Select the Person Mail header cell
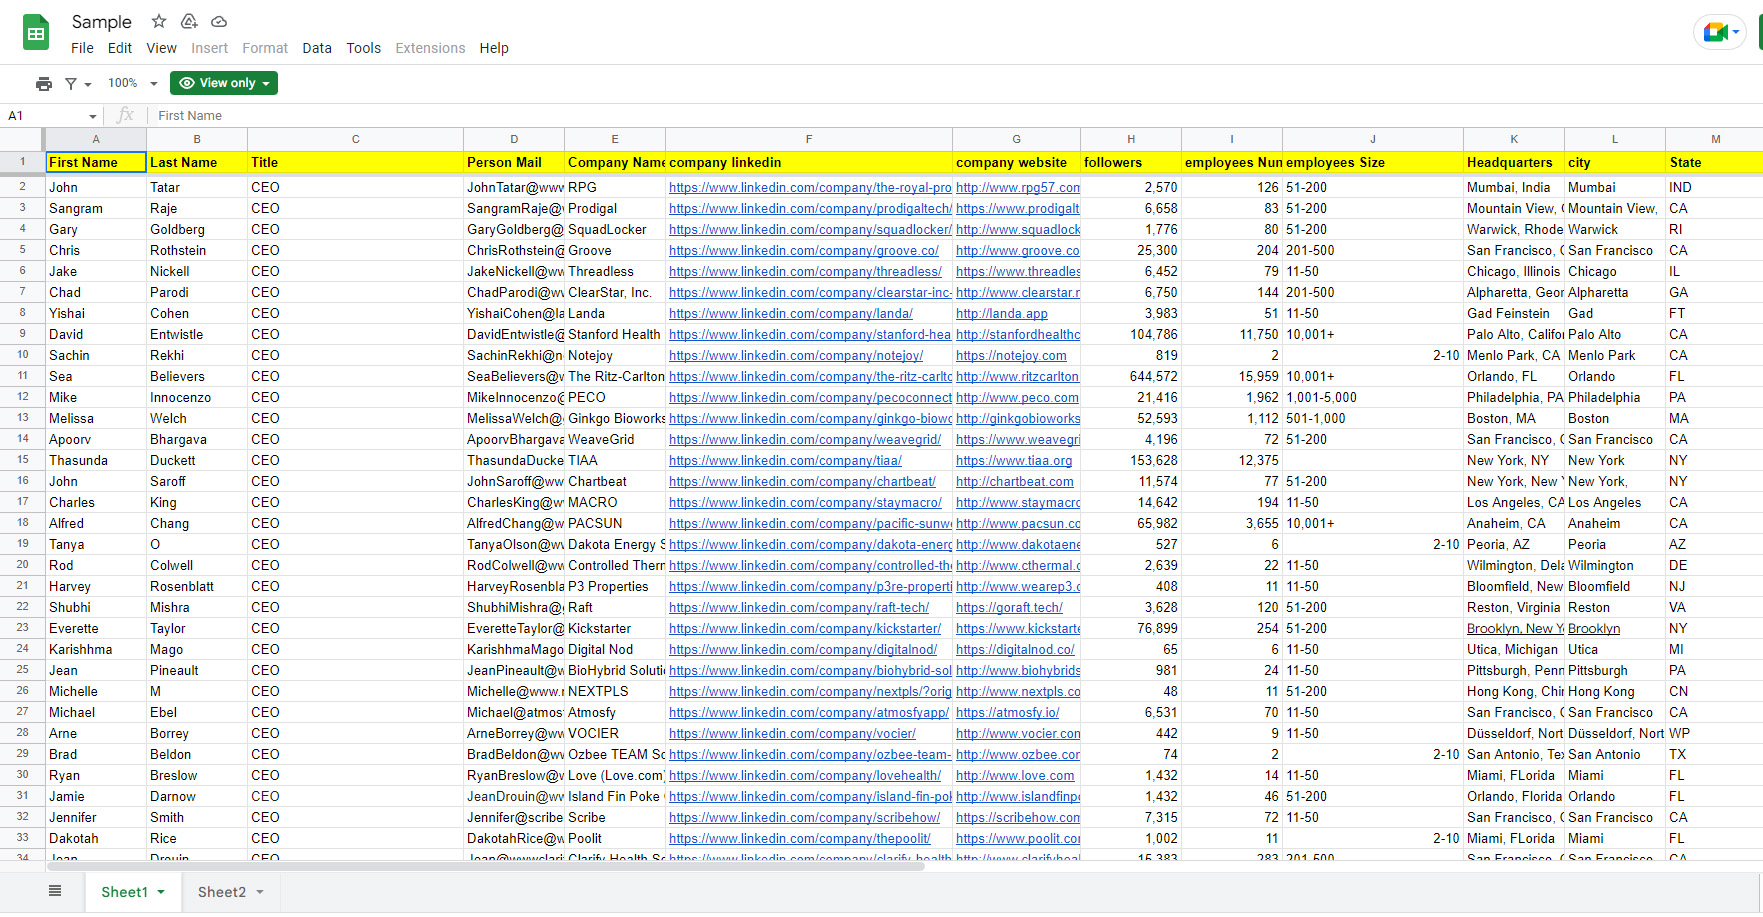Viewport: 1763px width, 917px height. pyautogui.click(x=514, y=162)
